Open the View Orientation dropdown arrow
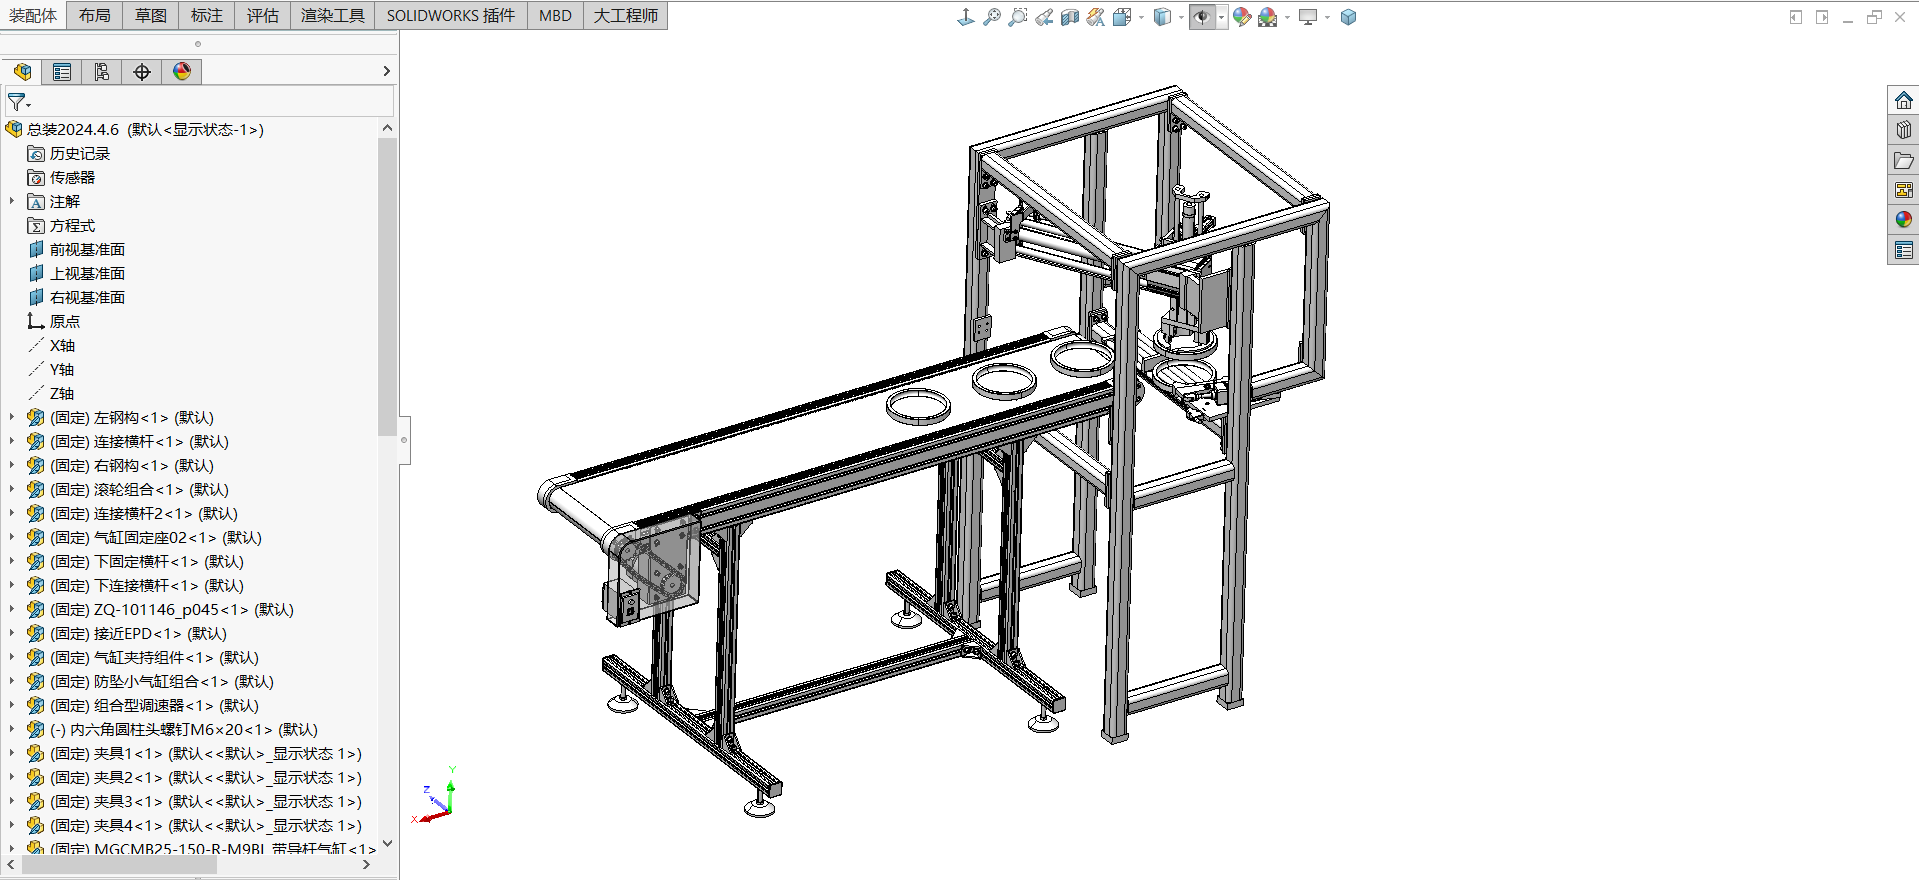 pos(1141,17)
